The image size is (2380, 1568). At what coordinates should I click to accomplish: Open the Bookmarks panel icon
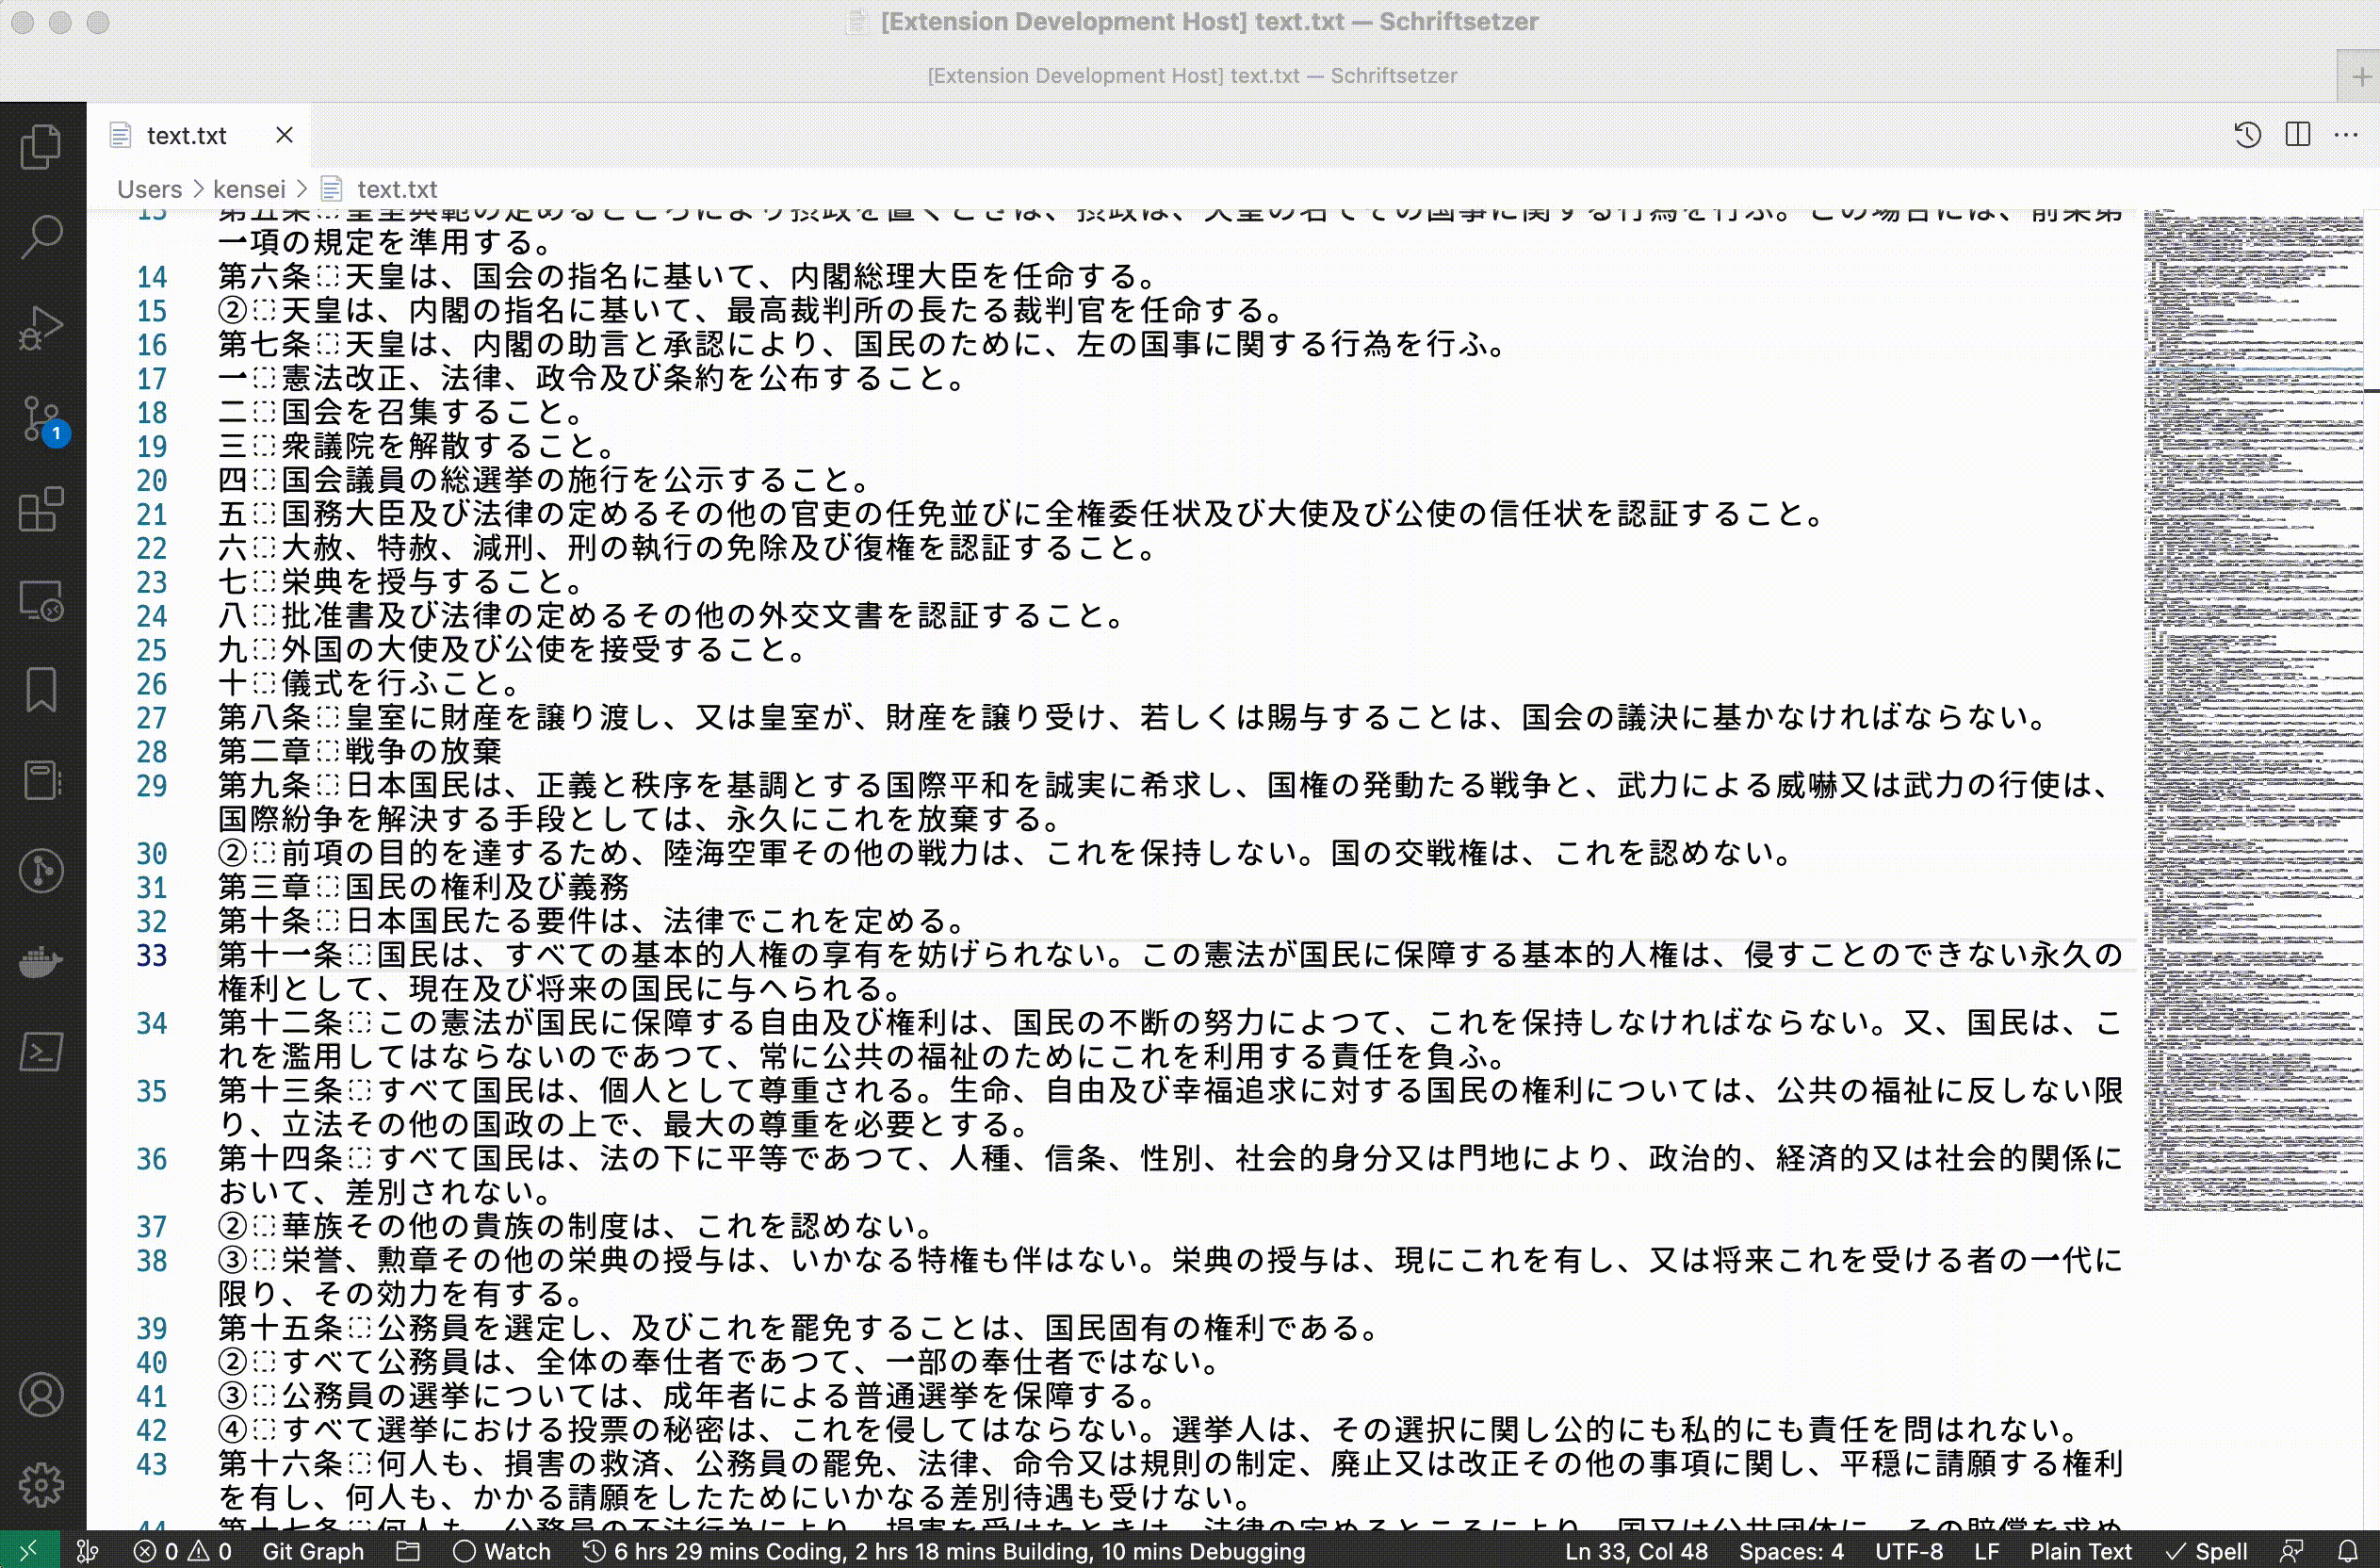(x=41, y=690)
